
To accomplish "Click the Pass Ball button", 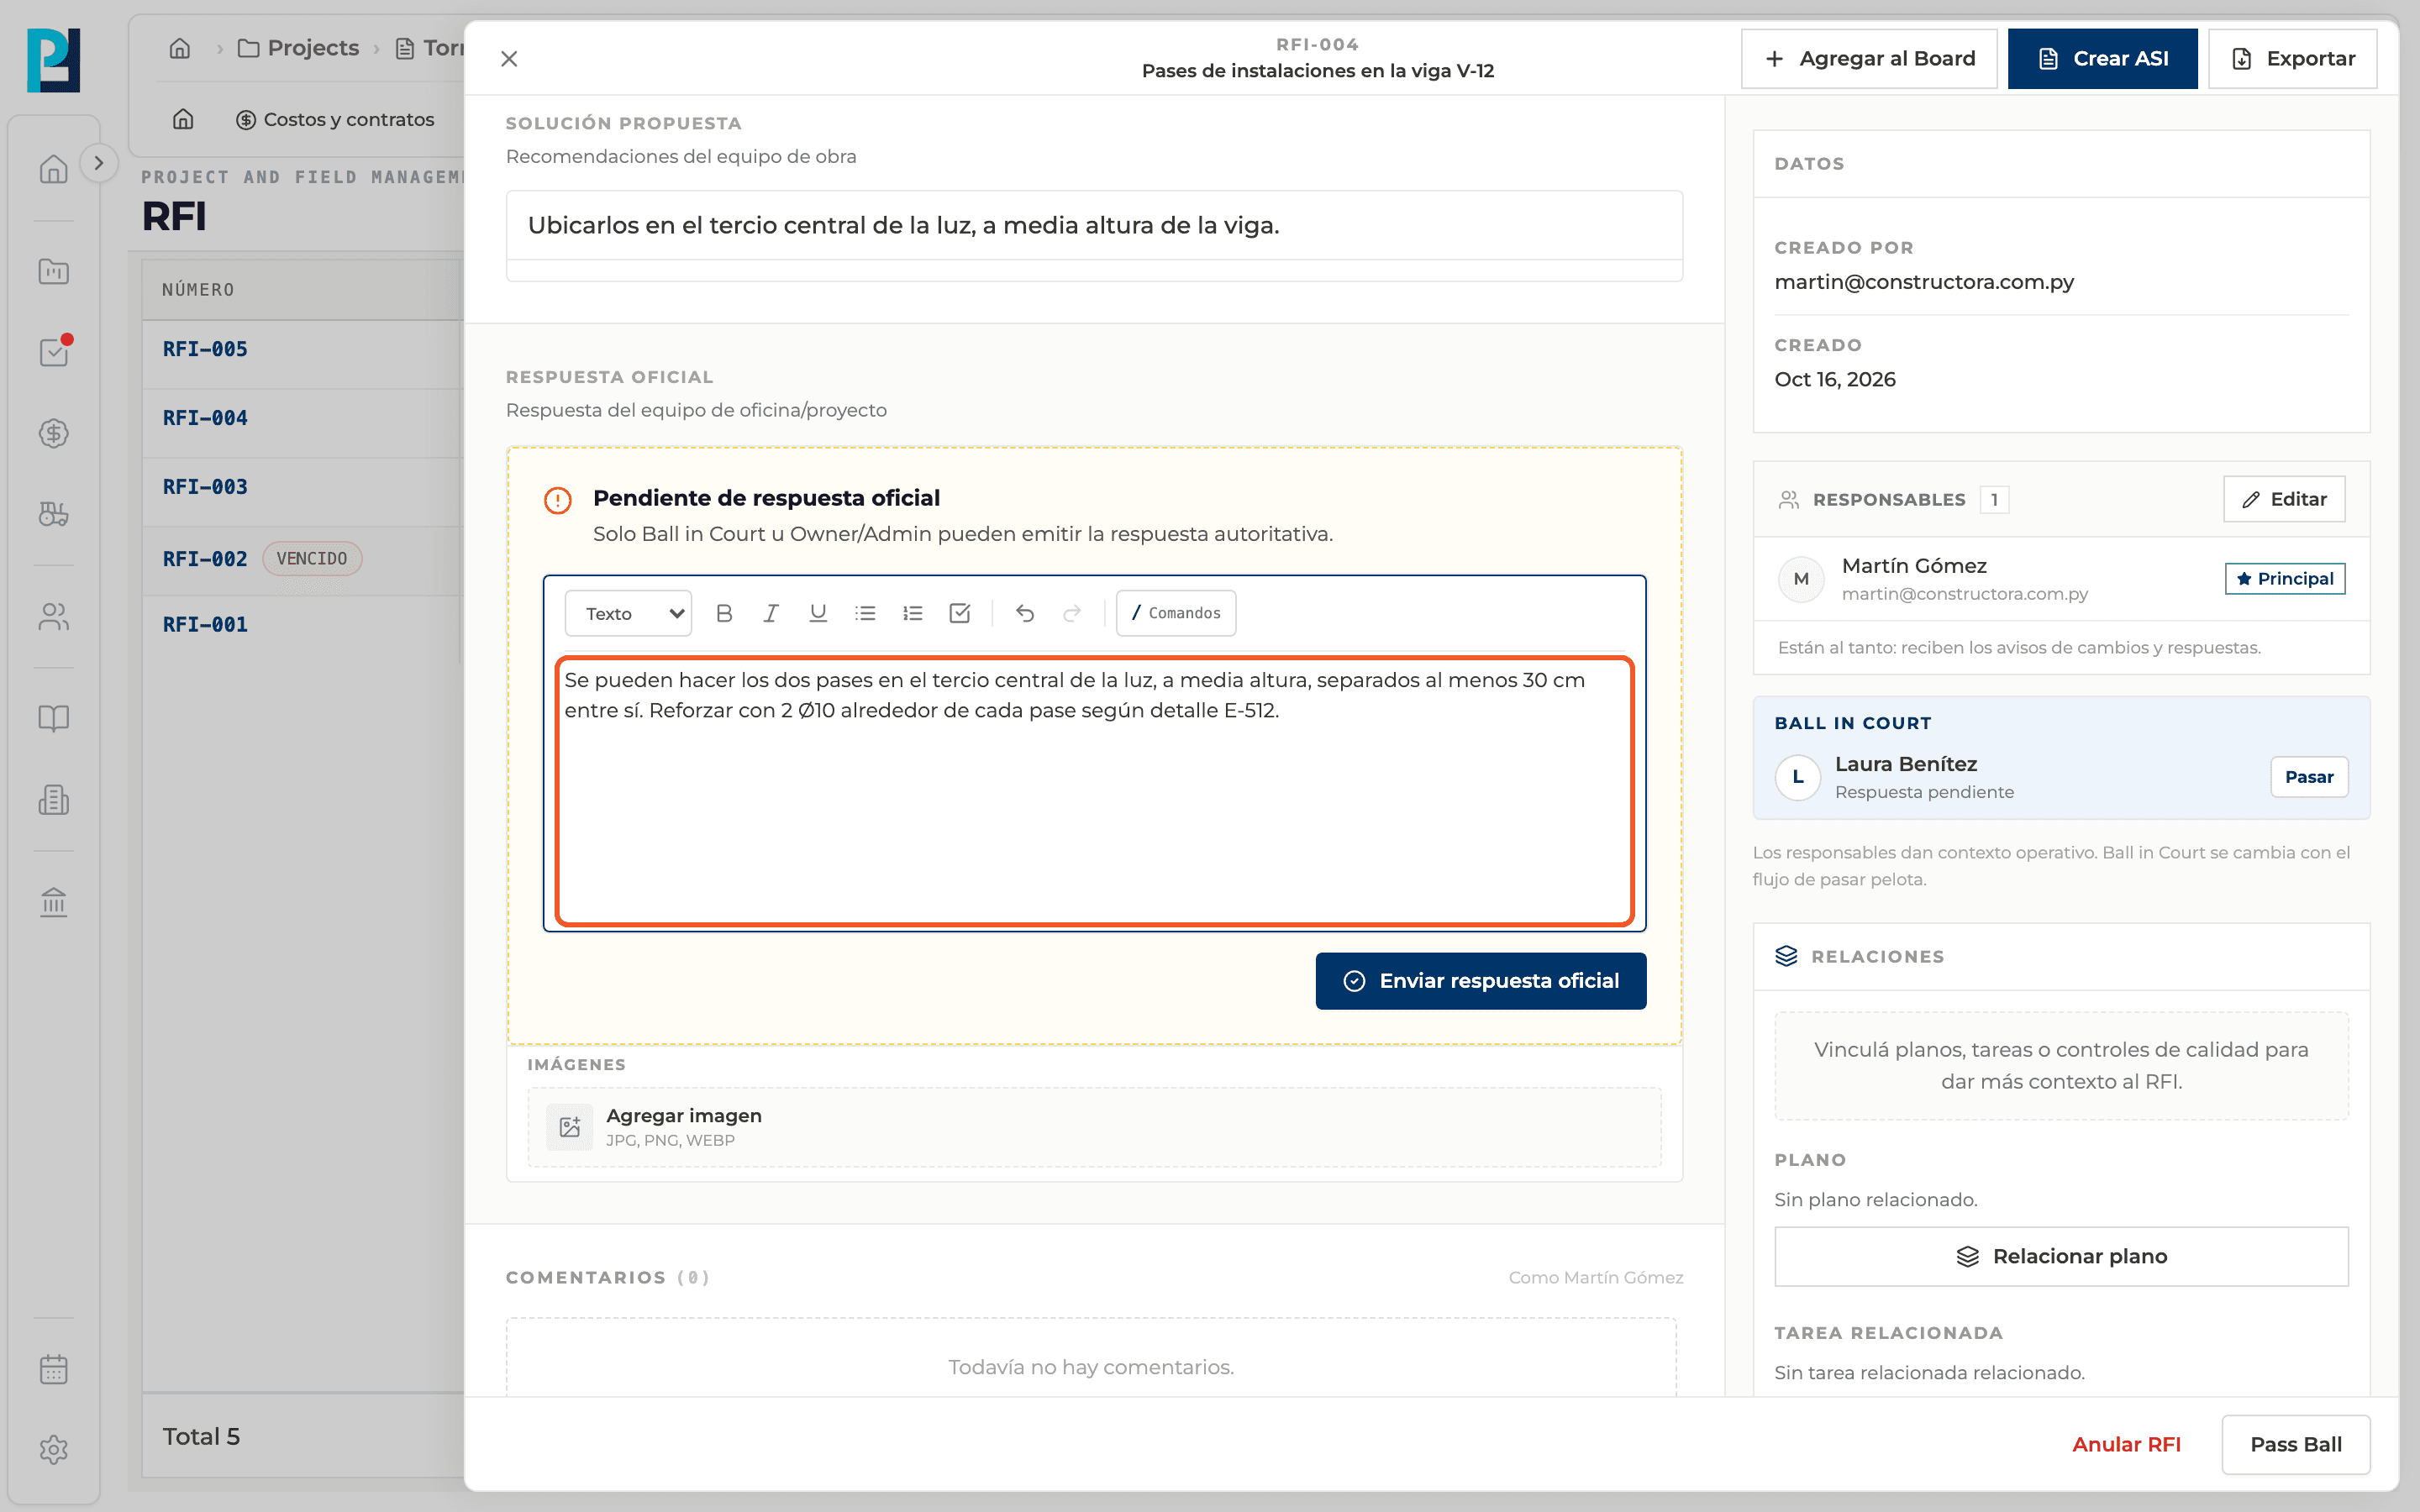I will [x=2296, y=1444].
